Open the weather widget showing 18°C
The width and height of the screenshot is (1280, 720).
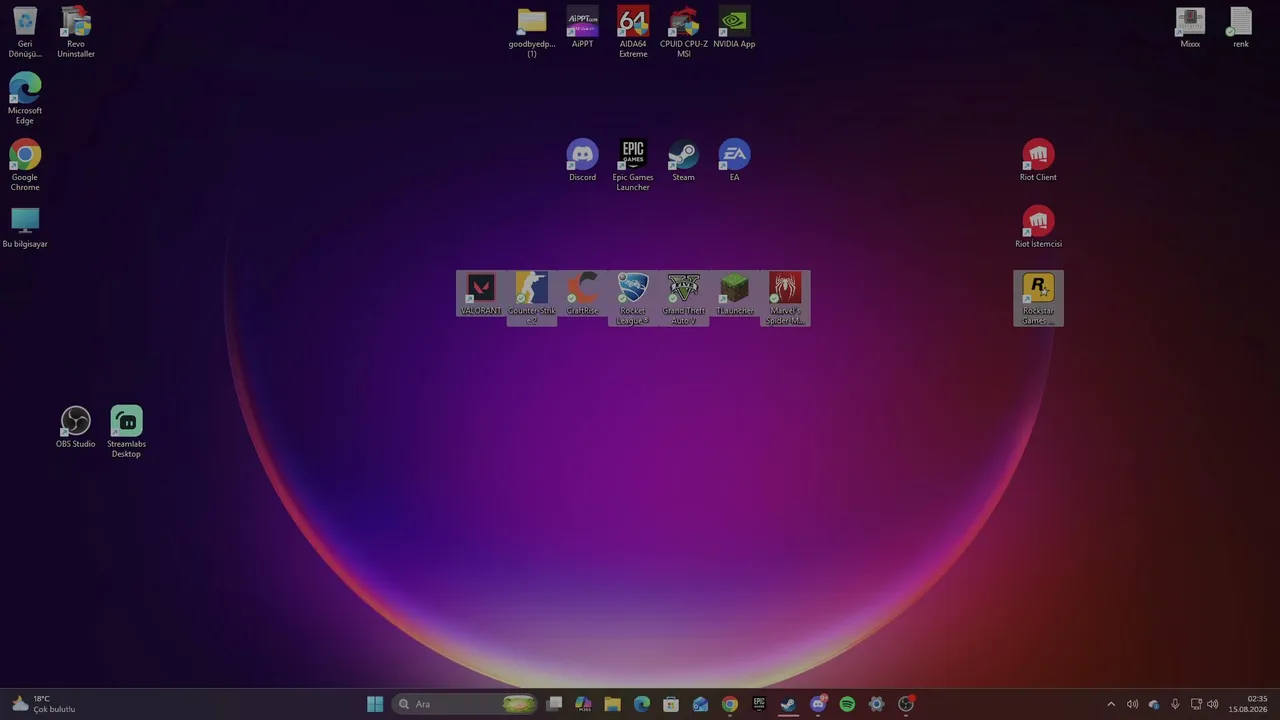[43, 704]
